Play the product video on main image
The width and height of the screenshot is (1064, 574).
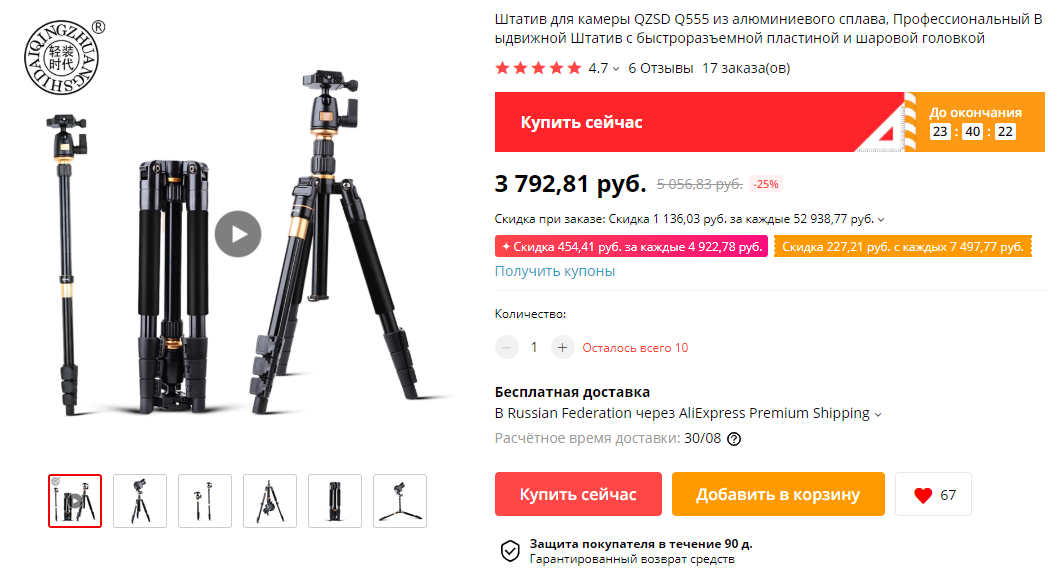[238, 234]
